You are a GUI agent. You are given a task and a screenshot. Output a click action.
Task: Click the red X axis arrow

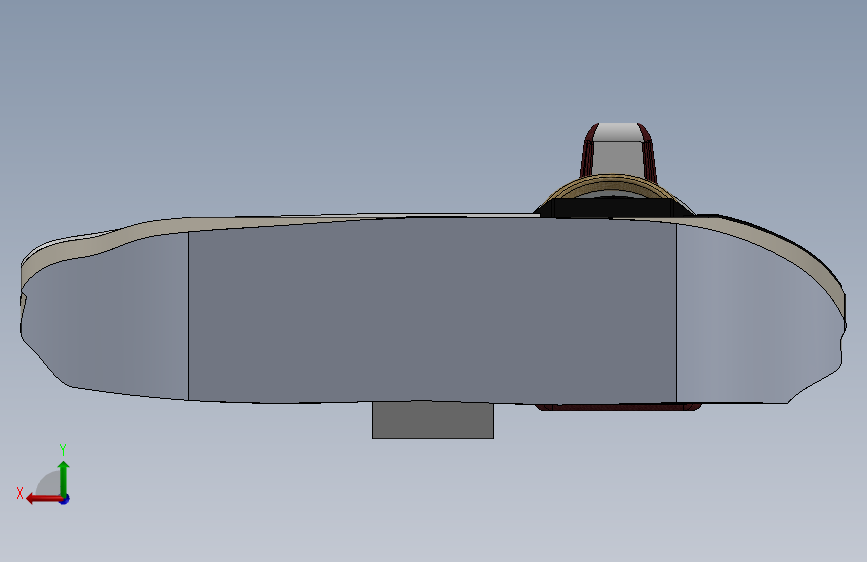(44, 499)
